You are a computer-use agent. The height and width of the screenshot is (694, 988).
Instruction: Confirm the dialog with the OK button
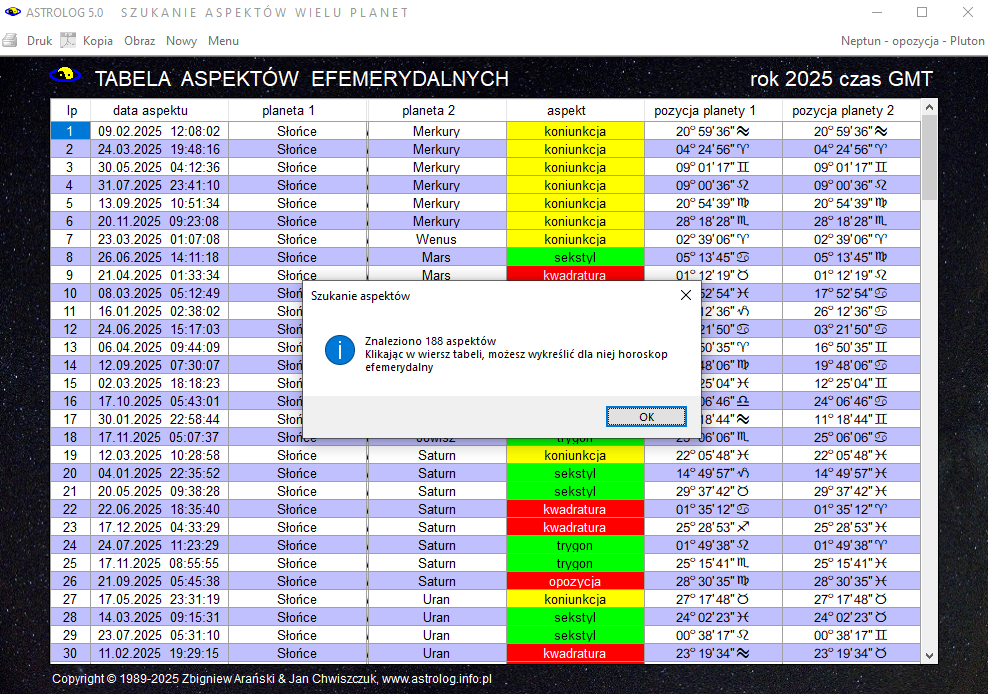point(646,416)
